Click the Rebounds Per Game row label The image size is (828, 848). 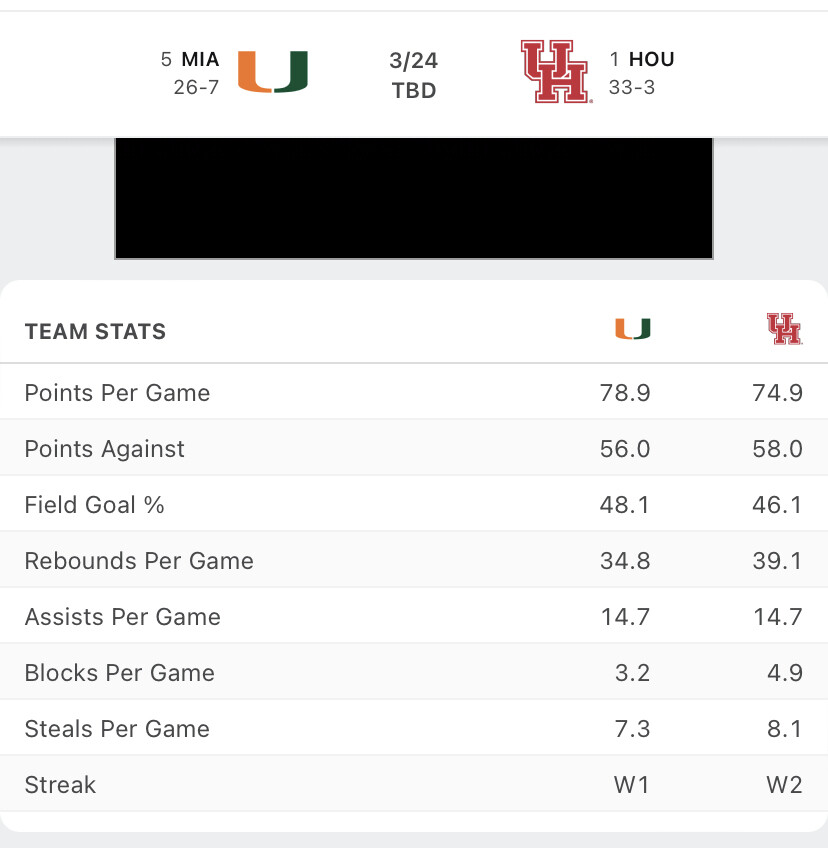(x=139, y=561)
